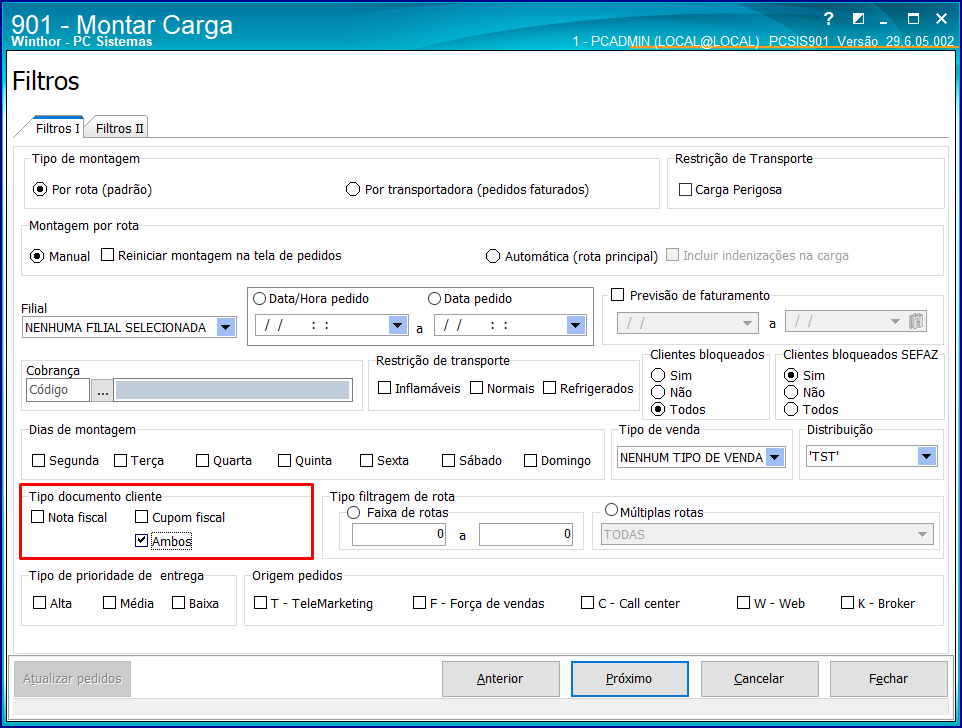The height and width of the screenshot is (728, 962).
Task: Open the start date/time pedido dropdown
Action: click(398, 325)
